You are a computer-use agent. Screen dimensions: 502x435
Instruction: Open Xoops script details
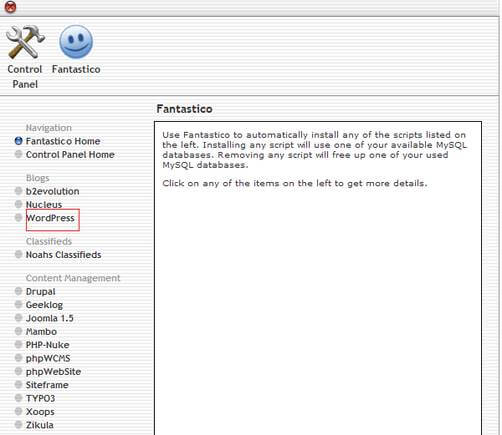pyautogui.click(x=40, y=412)
